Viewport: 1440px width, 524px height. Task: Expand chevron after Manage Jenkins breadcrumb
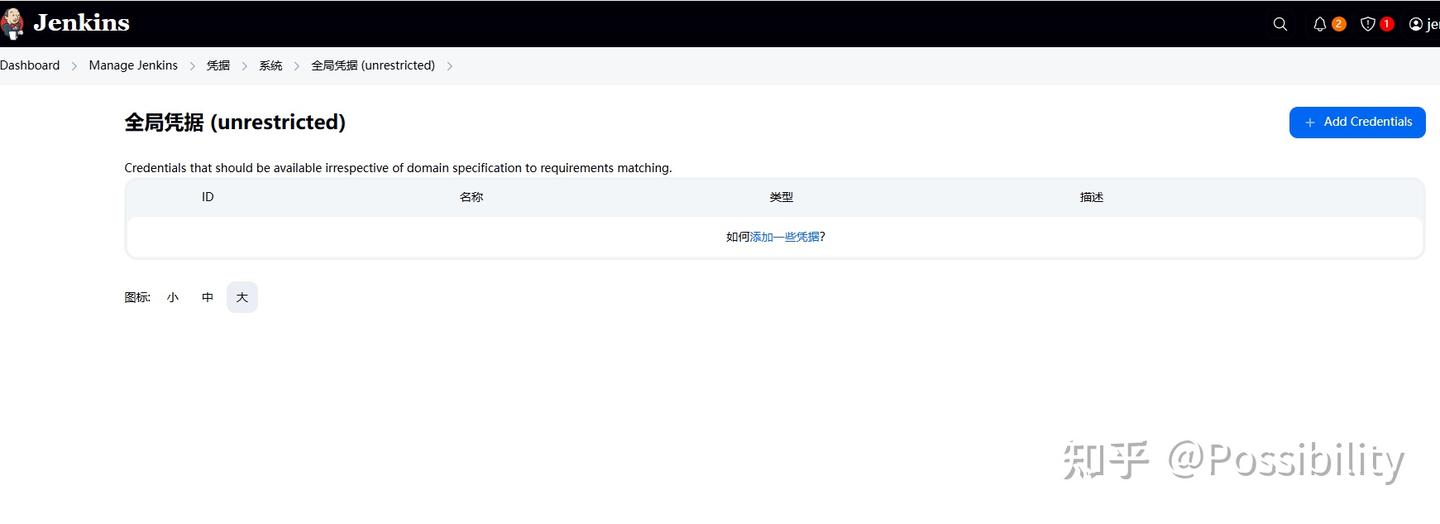click(x=192, y=66)
